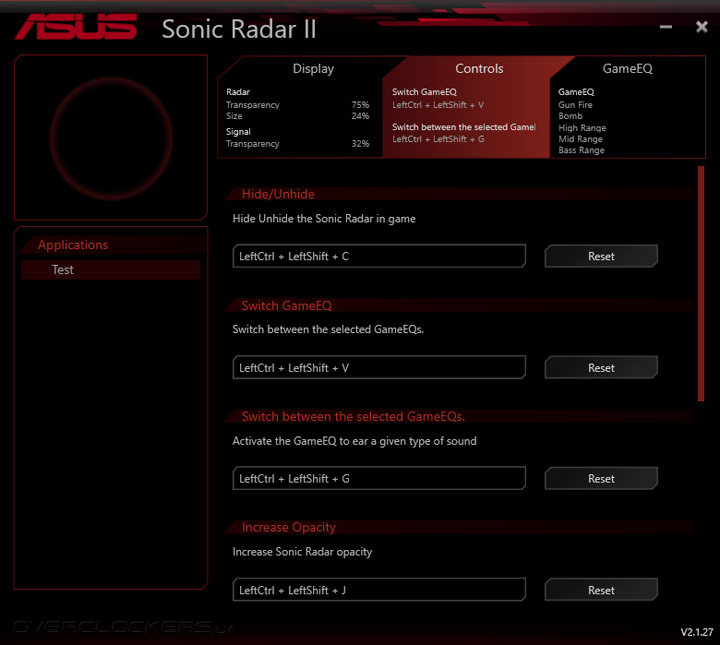Close the Sonic Radar II window
The image size is (720, 645).
point(702,27)
